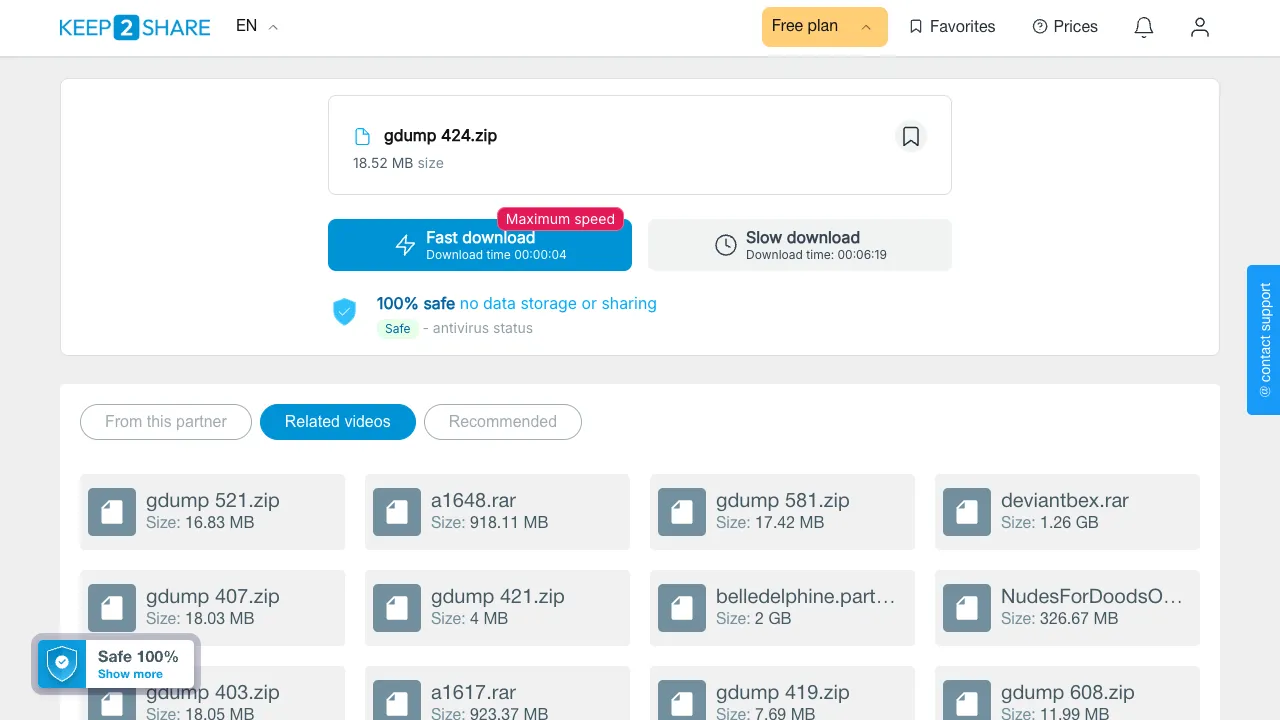Screen dimensions: 1280x720
Task: Click the 'Size: 326.67 MB' text
Action: (x=1060, y=618)
